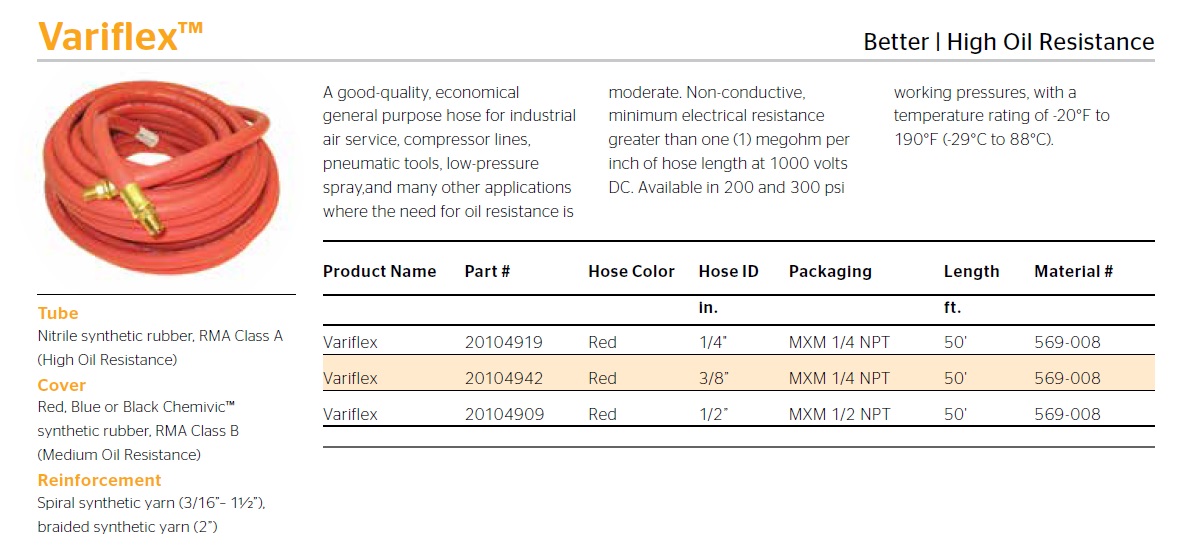
Task: Select part number 20104942 in highlighted row
Action: click(x=504, y=378)
